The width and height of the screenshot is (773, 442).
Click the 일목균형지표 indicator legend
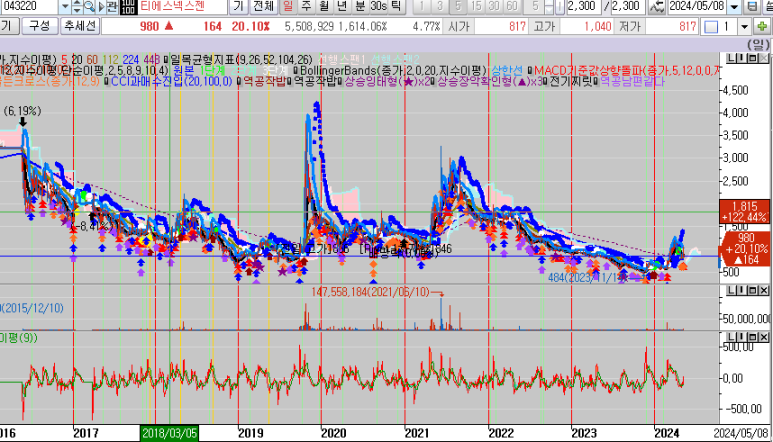pyautogui.click(x=242, y=60)
